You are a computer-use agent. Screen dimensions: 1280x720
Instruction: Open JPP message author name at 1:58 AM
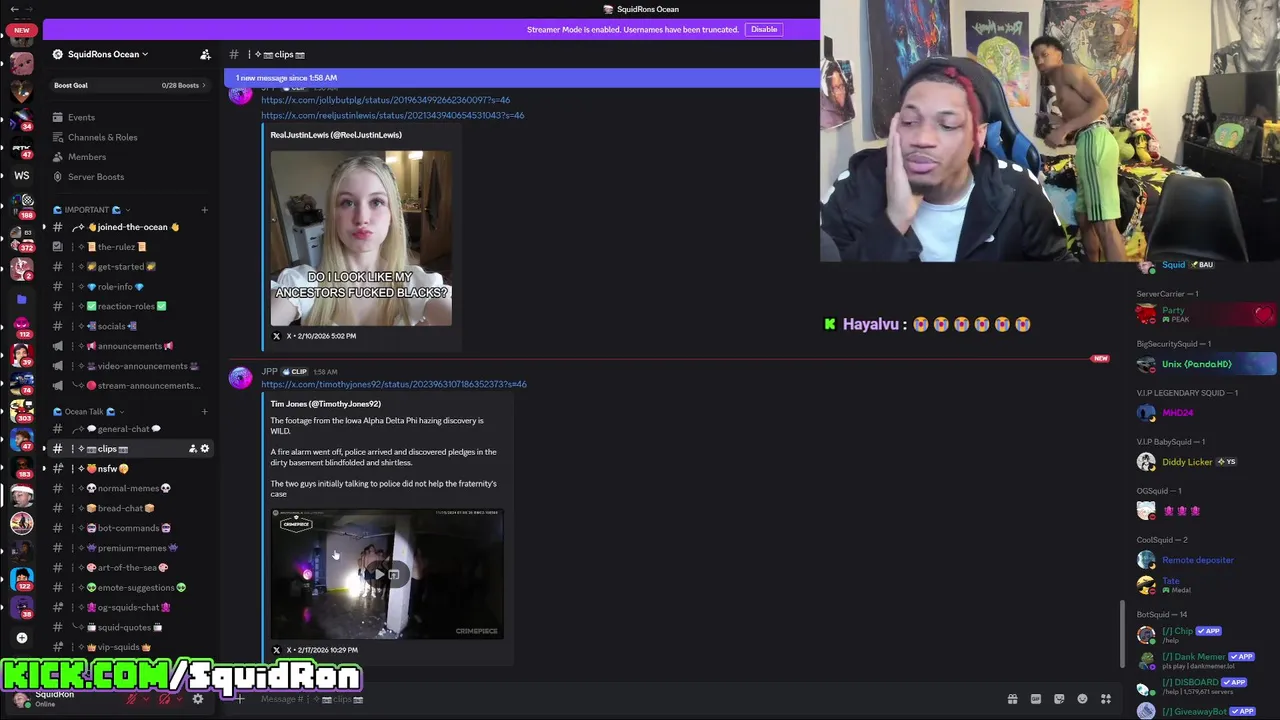[269, 372]
